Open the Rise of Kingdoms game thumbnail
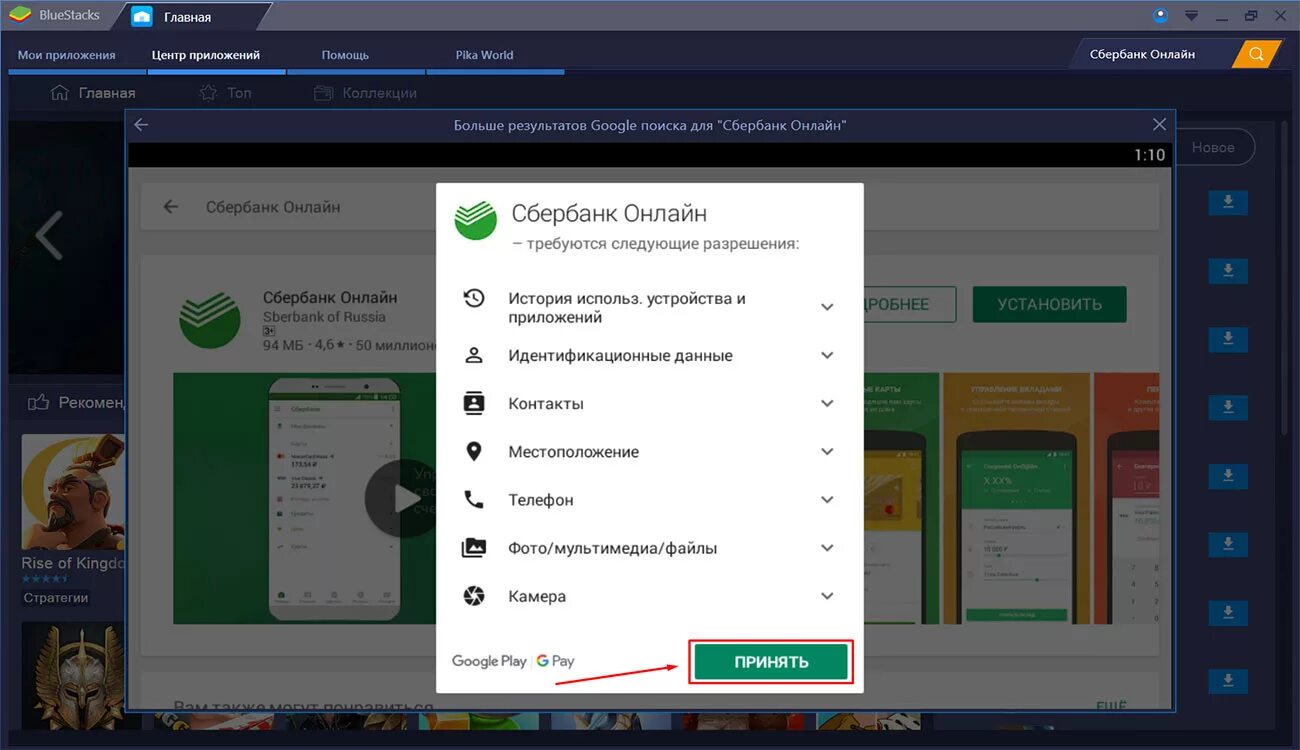The width and height of the screenshot is (1300, 750). tap(73, 490)
